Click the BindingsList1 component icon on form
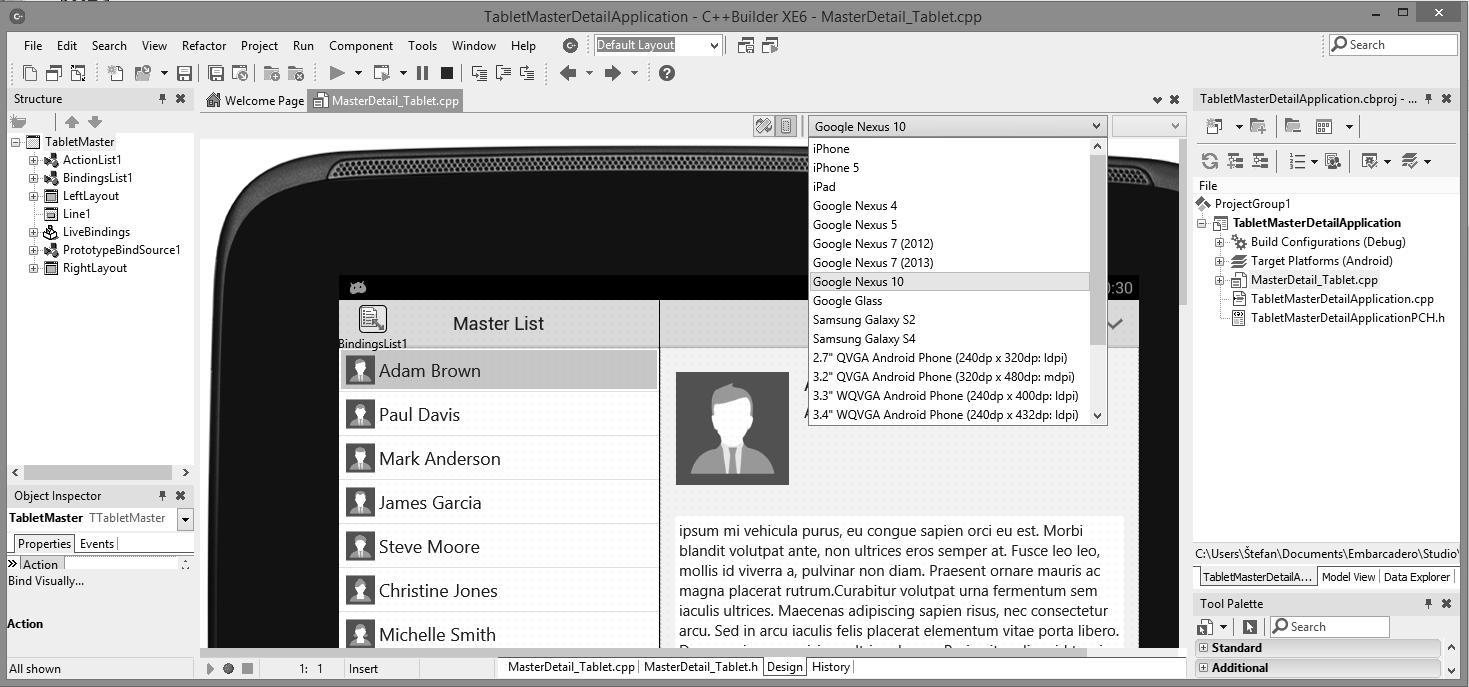Viewport: 1469px width, 687px height. (372, 319)
